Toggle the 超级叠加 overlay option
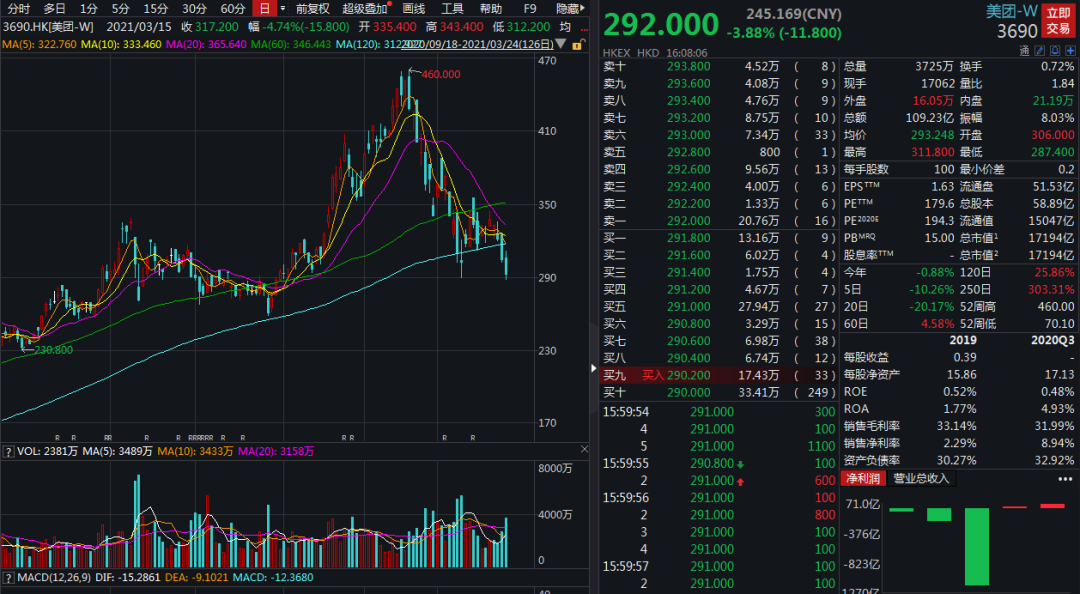The image size is (1080, 594). [363, 8]
